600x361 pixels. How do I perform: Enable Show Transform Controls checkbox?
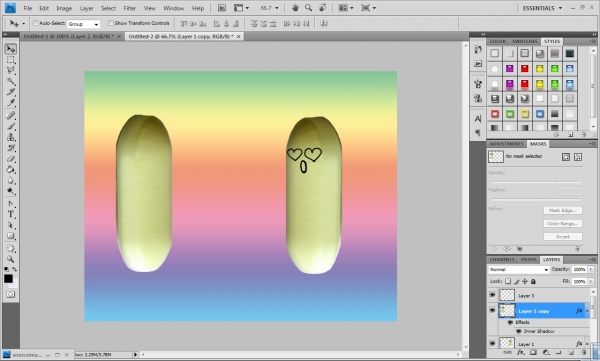pyautogui.click(x=111, y=23)
